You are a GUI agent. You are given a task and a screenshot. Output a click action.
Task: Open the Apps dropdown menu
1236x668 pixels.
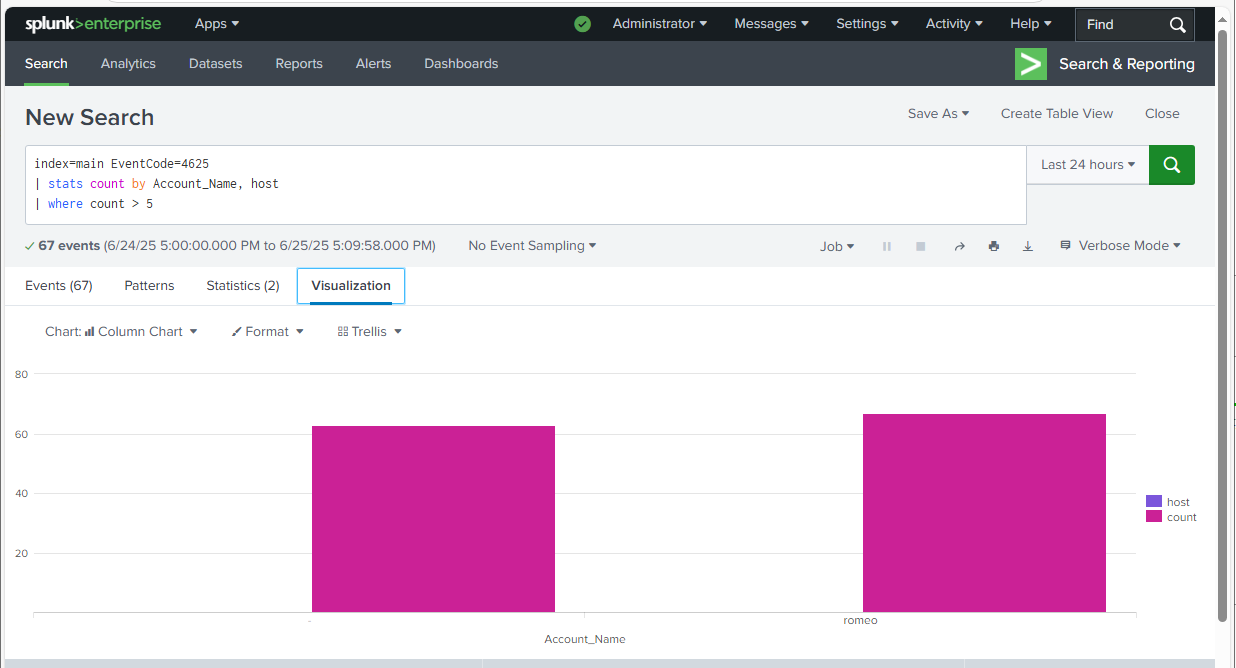(x=217, y=24)
